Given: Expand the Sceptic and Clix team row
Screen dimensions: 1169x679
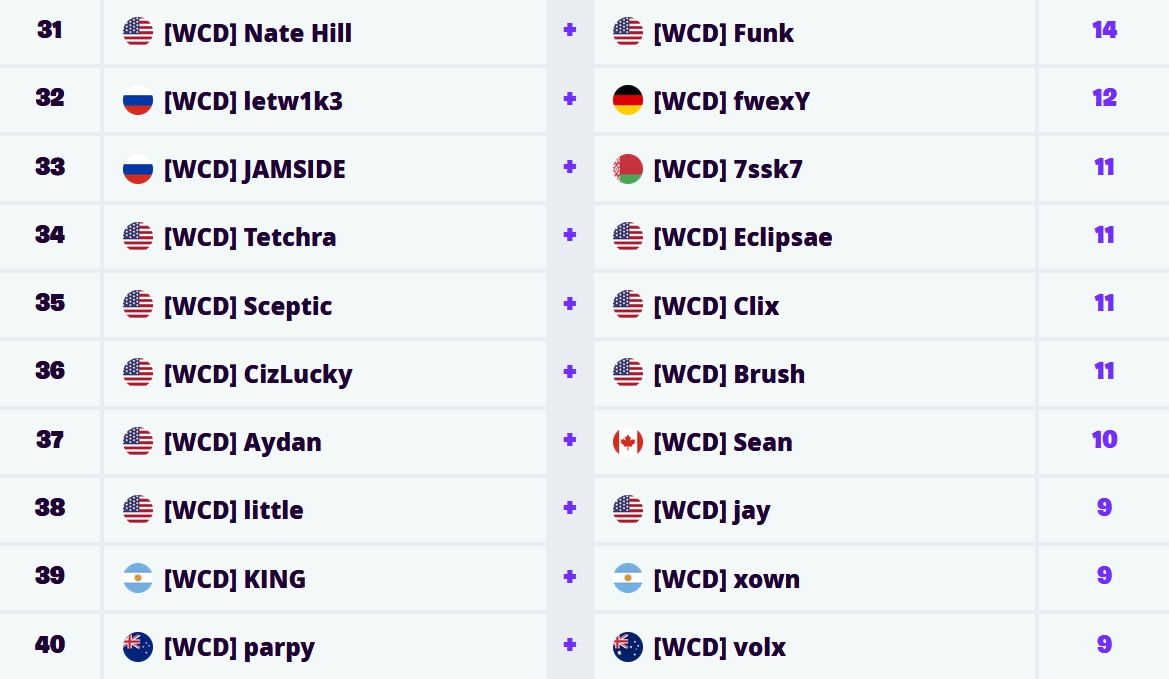Looking at the screenshot, I should point(570,304).
